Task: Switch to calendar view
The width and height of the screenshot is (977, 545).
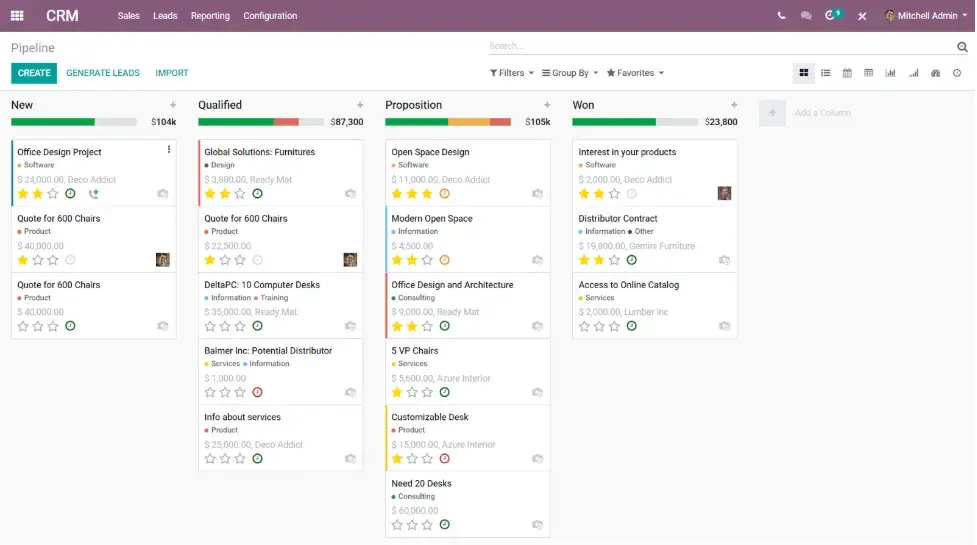Action: pos(847,73)
